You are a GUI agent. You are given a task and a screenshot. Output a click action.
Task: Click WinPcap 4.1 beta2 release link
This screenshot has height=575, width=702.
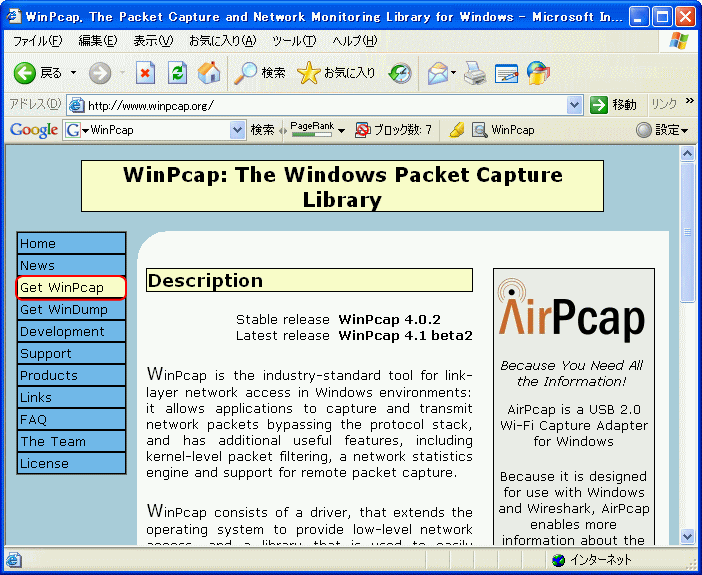pos(405,335)
